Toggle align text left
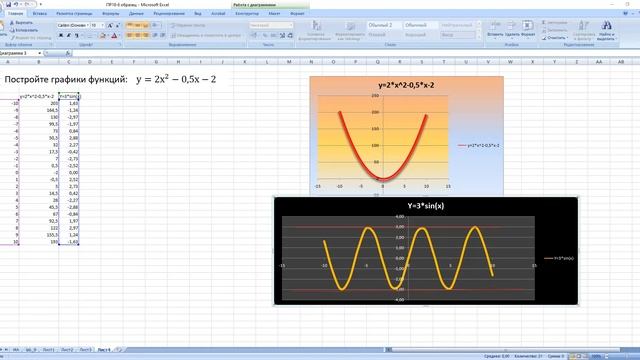This screenshot has width=640, height=360. tap(130, 36)
